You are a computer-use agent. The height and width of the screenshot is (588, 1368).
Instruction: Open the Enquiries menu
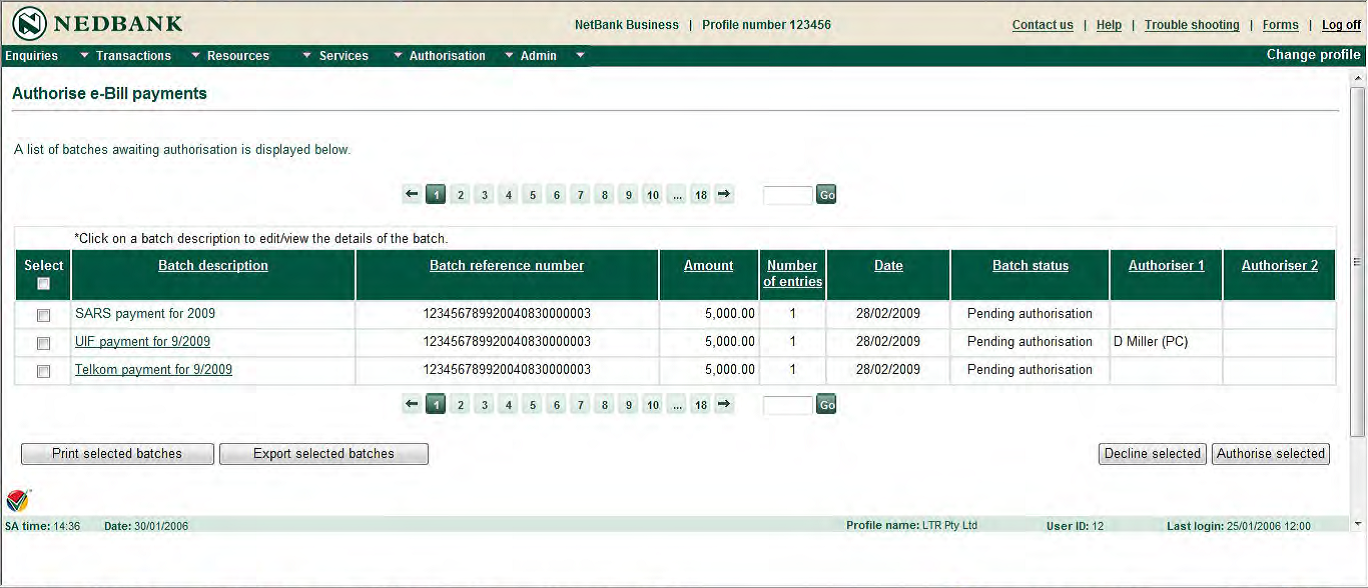click(x=32, y=56)
